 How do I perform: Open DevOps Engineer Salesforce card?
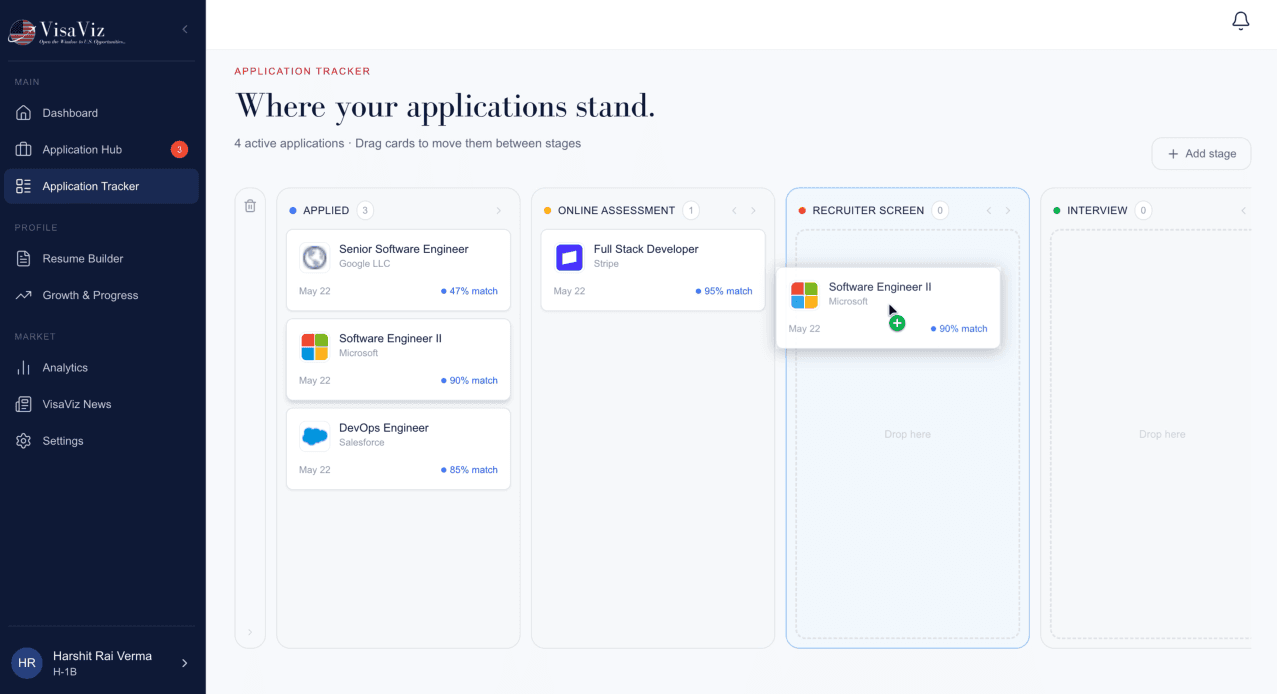(x=398, y=448)
